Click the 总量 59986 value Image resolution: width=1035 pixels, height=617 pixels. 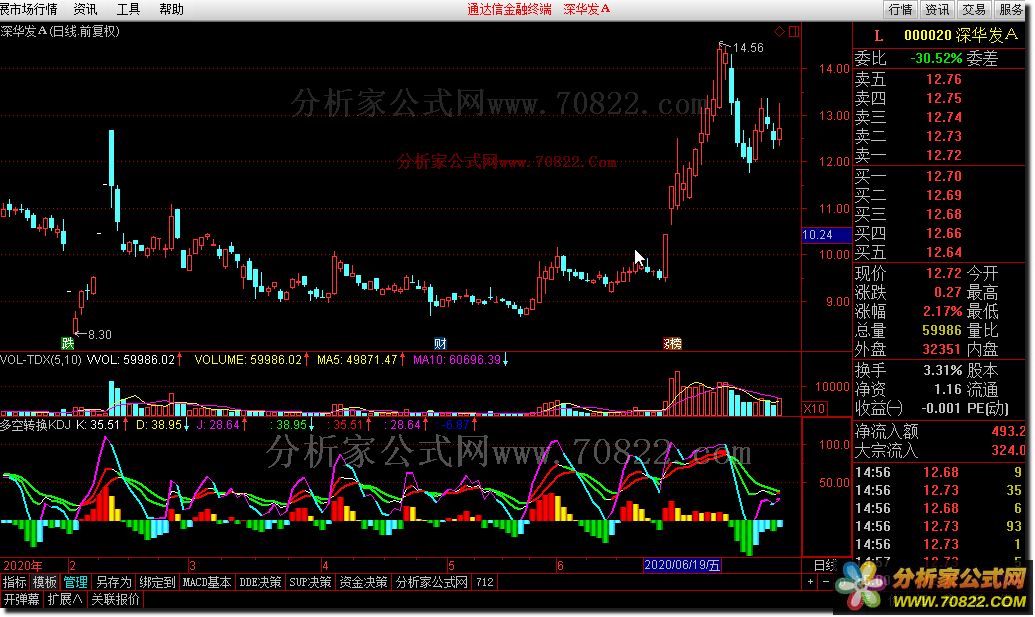tap(942, 330)
